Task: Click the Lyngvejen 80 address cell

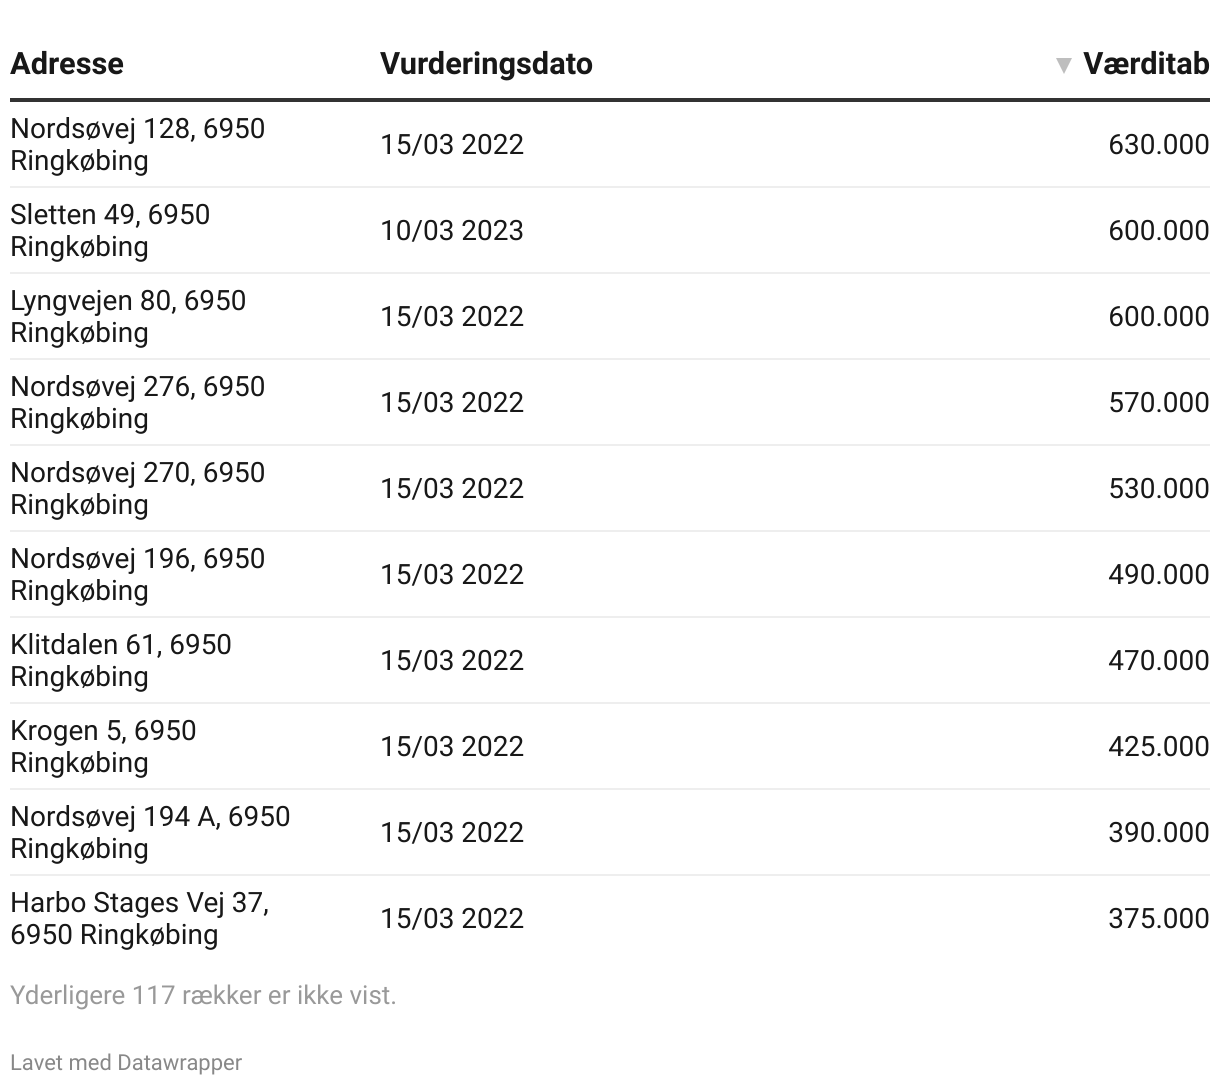Action: tap(128, 316)
